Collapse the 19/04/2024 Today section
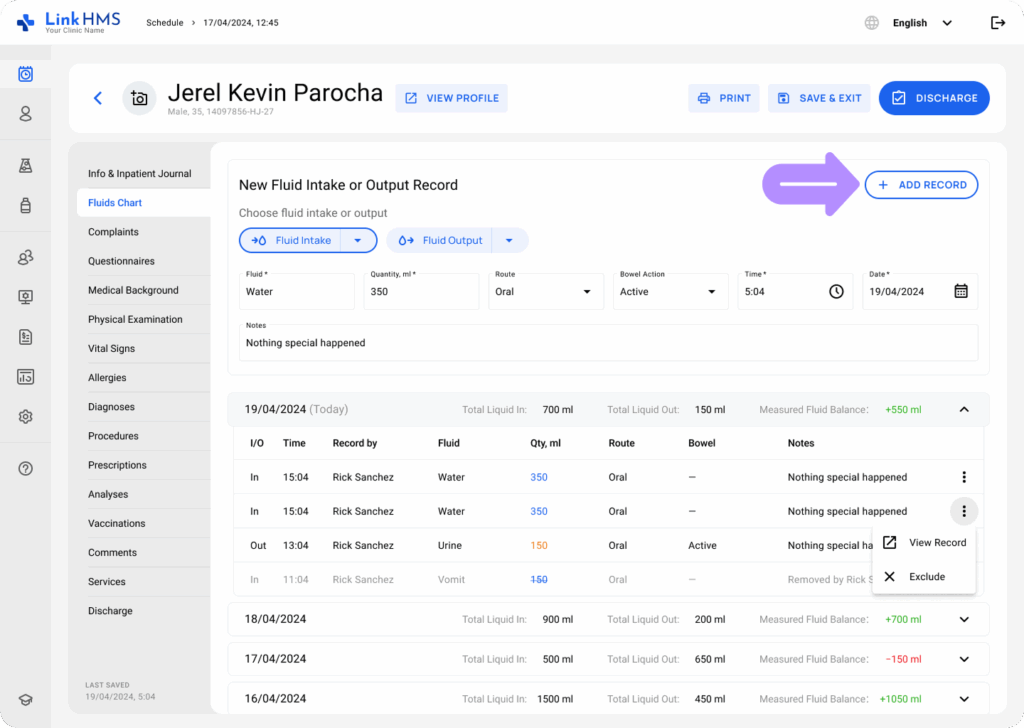This screenshot has height=728, width=1024. pyautogui.click(x=963, y=409)
